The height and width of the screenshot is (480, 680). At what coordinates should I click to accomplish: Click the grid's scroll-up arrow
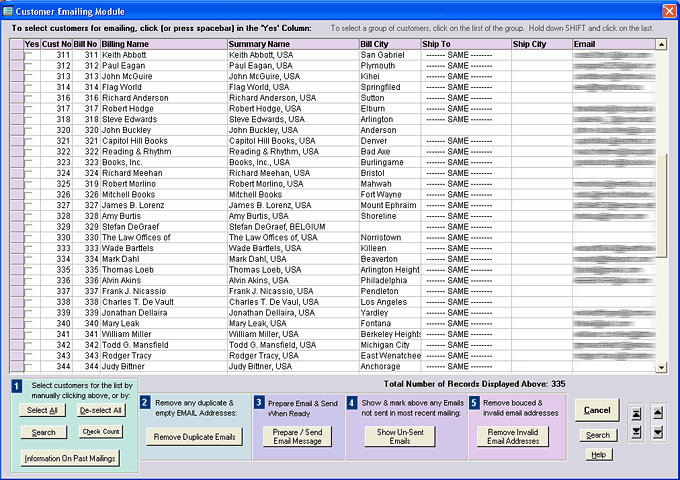pos(661,45)
